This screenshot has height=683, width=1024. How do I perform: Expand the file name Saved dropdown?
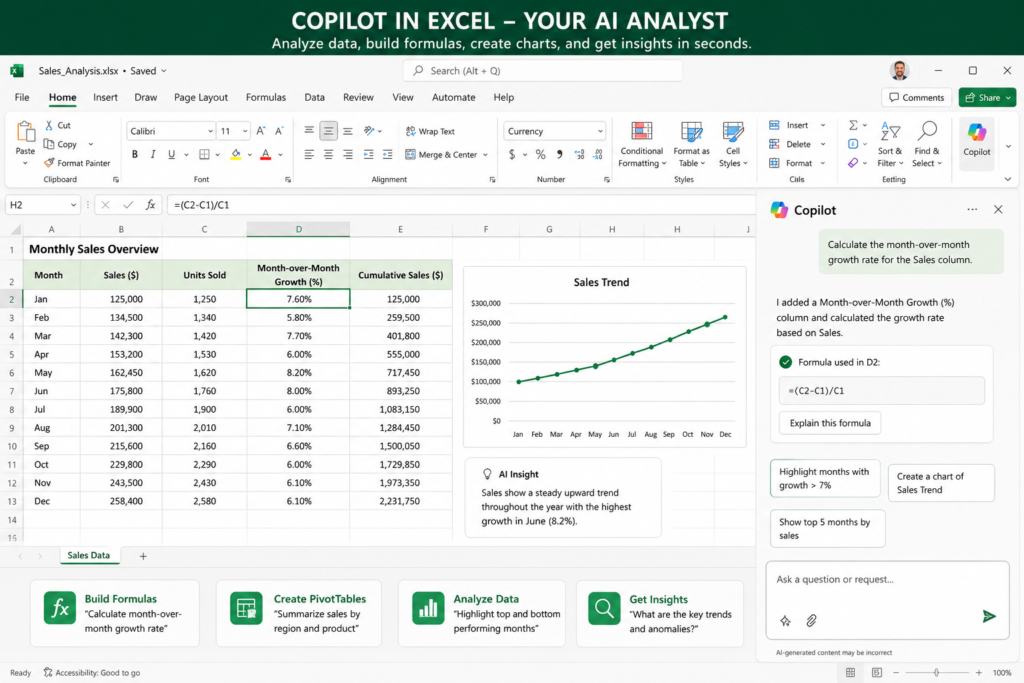[163, 71]
